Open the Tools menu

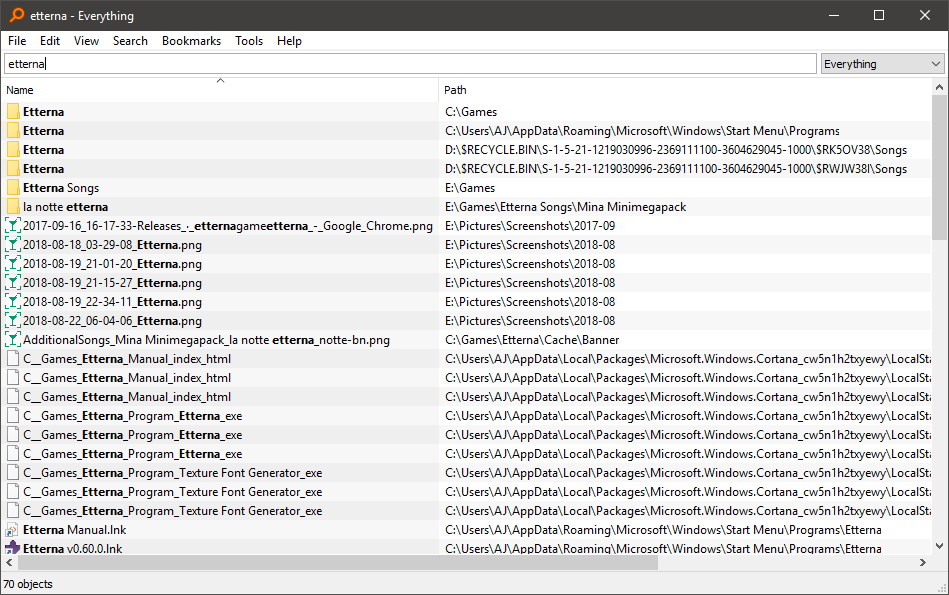point(249,41)
